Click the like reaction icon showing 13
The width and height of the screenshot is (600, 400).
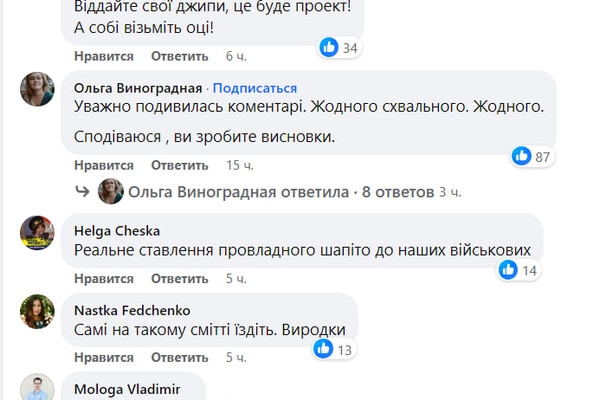click(x=323, y=349)
